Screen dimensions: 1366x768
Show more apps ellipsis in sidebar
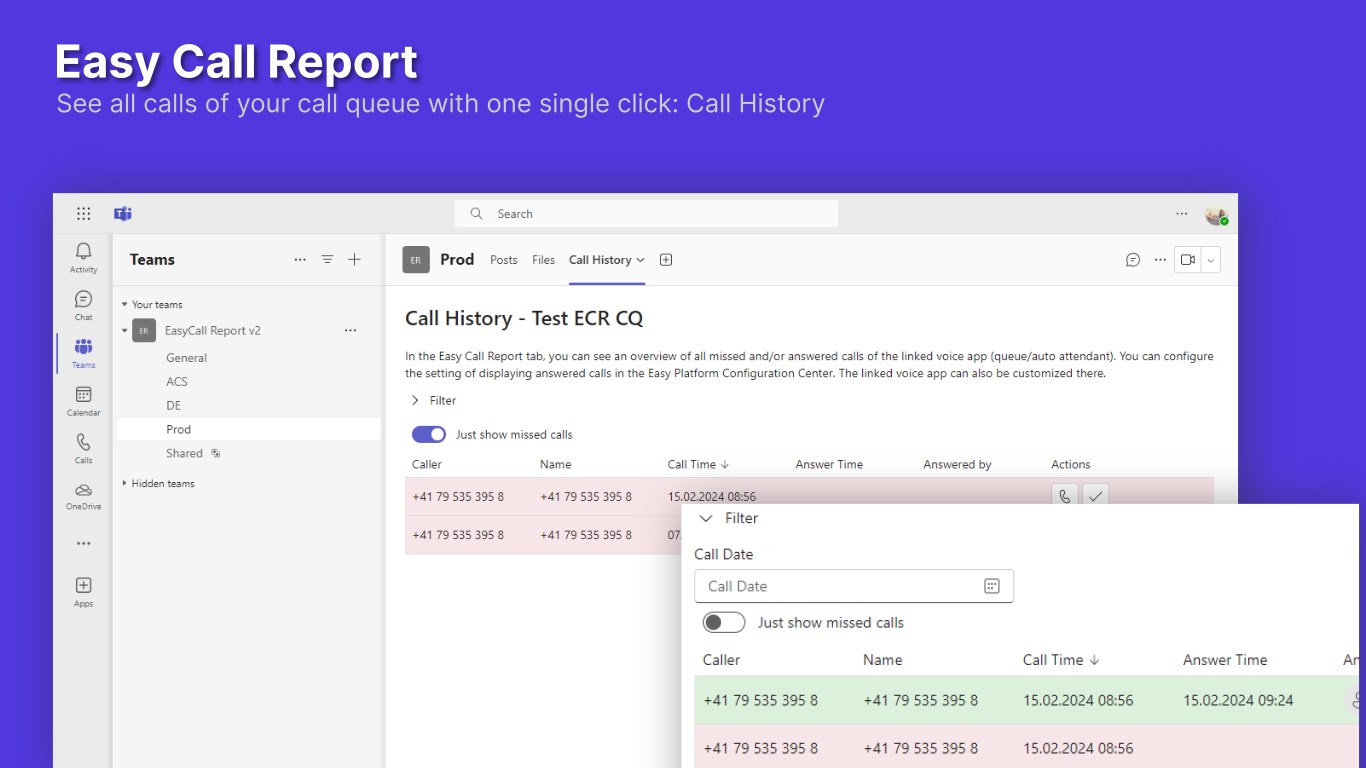(84, 544)
